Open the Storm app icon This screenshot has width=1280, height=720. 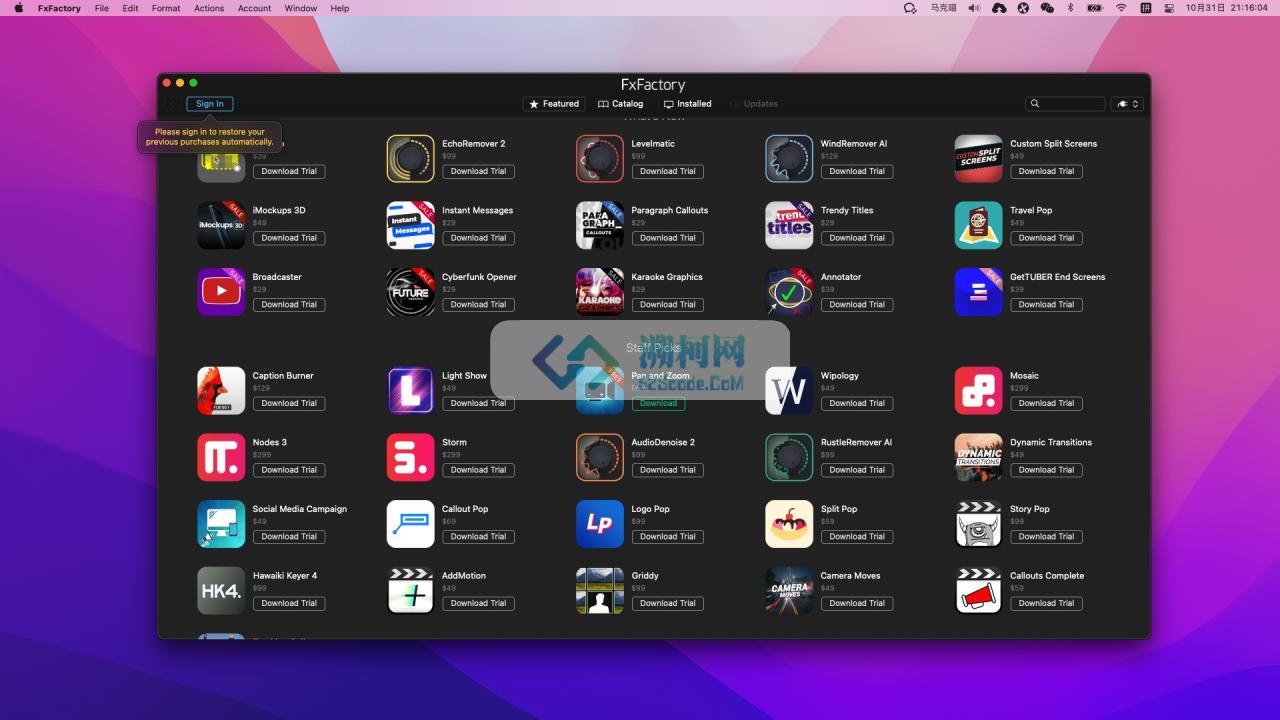pos(410,457)
